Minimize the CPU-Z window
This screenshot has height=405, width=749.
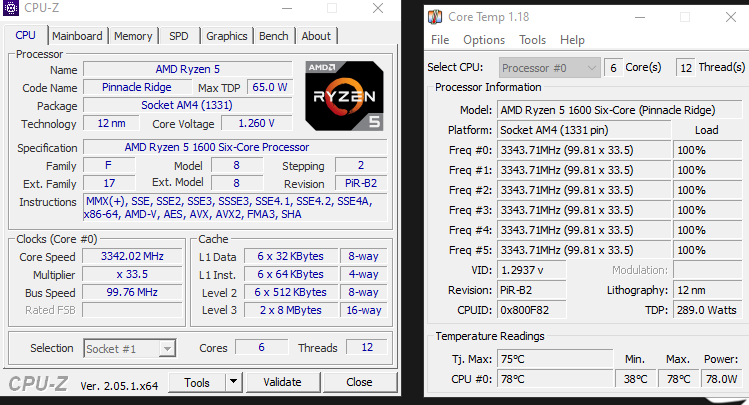(287, 8)
